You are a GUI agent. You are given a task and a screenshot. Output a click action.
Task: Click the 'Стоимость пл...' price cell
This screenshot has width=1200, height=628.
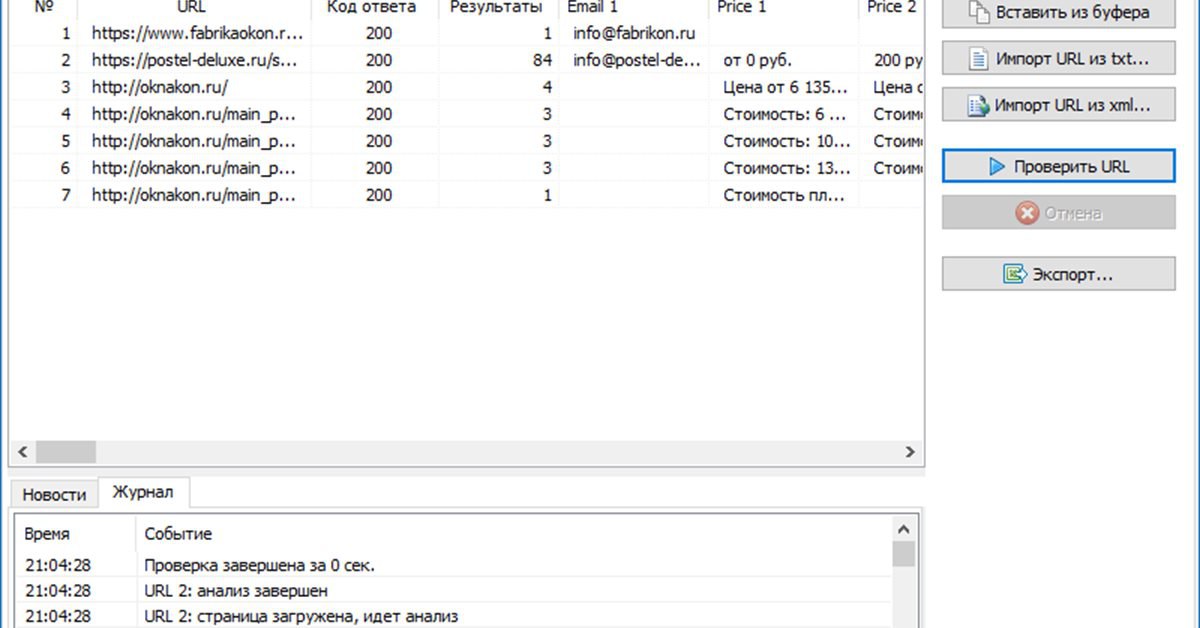tap(784, 195)
